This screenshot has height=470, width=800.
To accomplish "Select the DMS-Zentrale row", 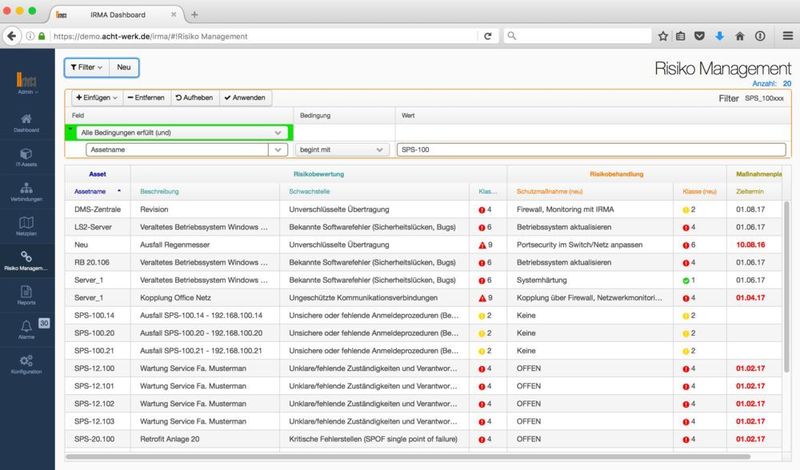I will tap(423, 209).
